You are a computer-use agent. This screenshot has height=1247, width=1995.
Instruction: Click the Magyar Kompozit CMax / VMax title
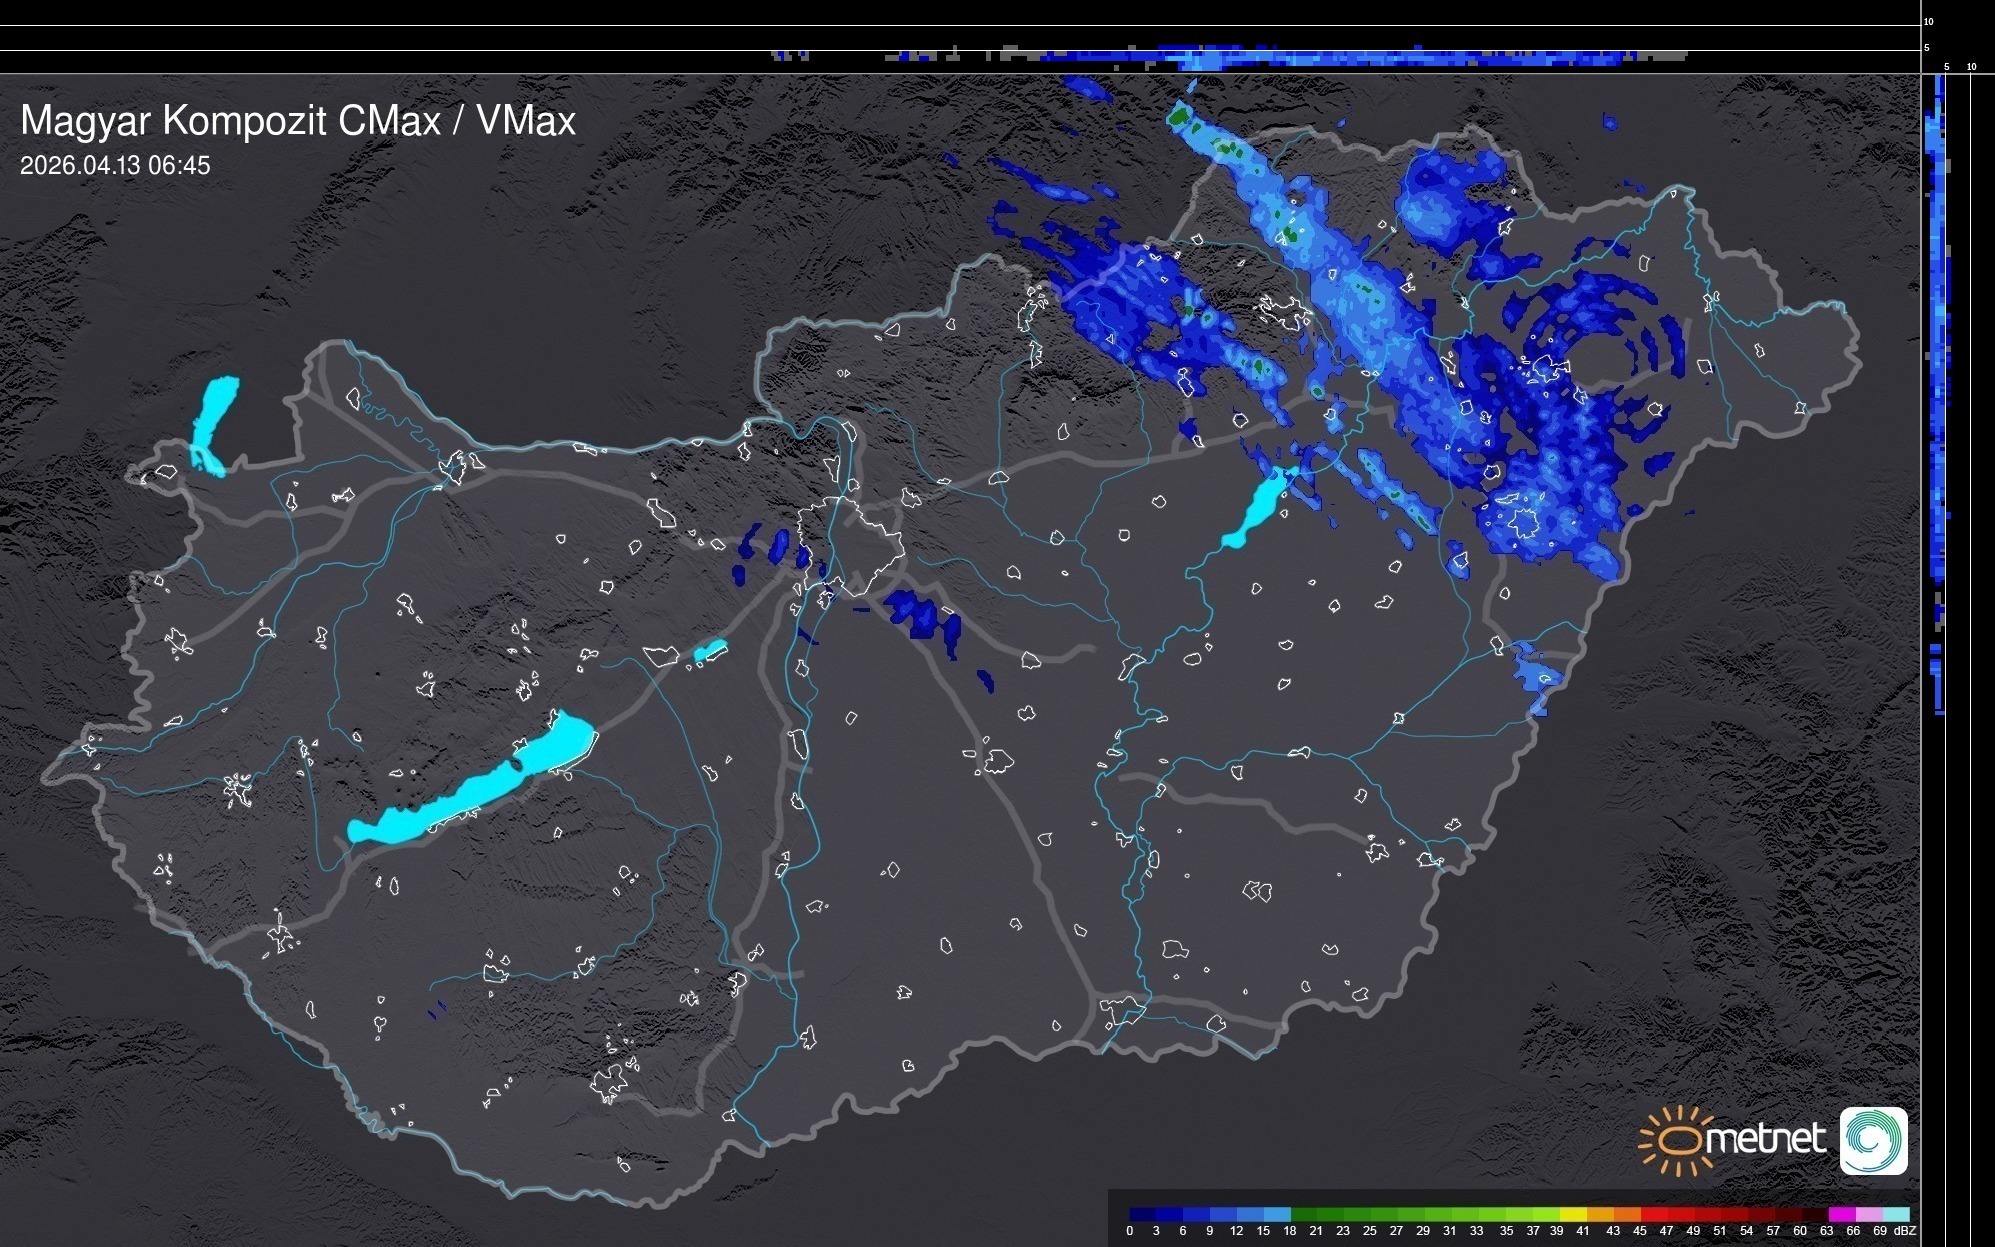point(298,121)
